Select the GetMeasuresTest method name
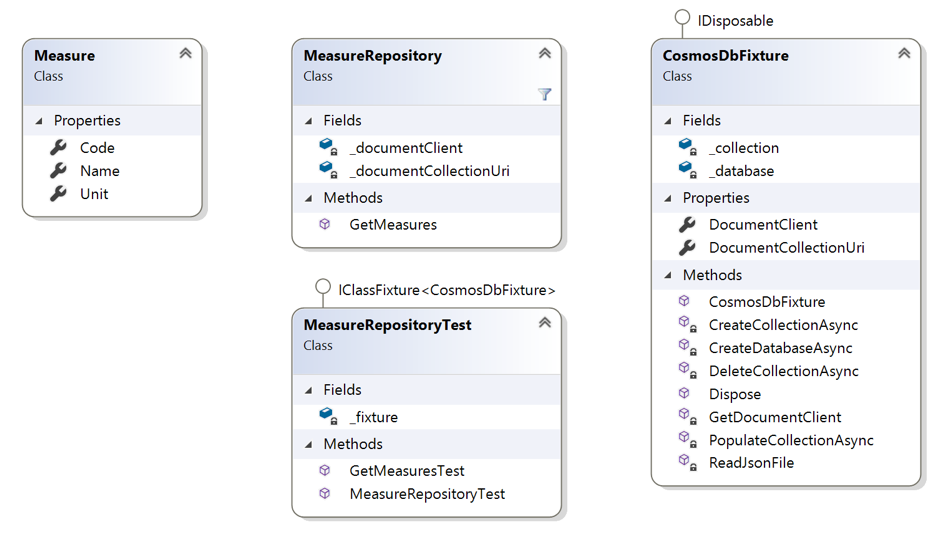The height and width of the screenshot is (539, 940). [407, 471]
